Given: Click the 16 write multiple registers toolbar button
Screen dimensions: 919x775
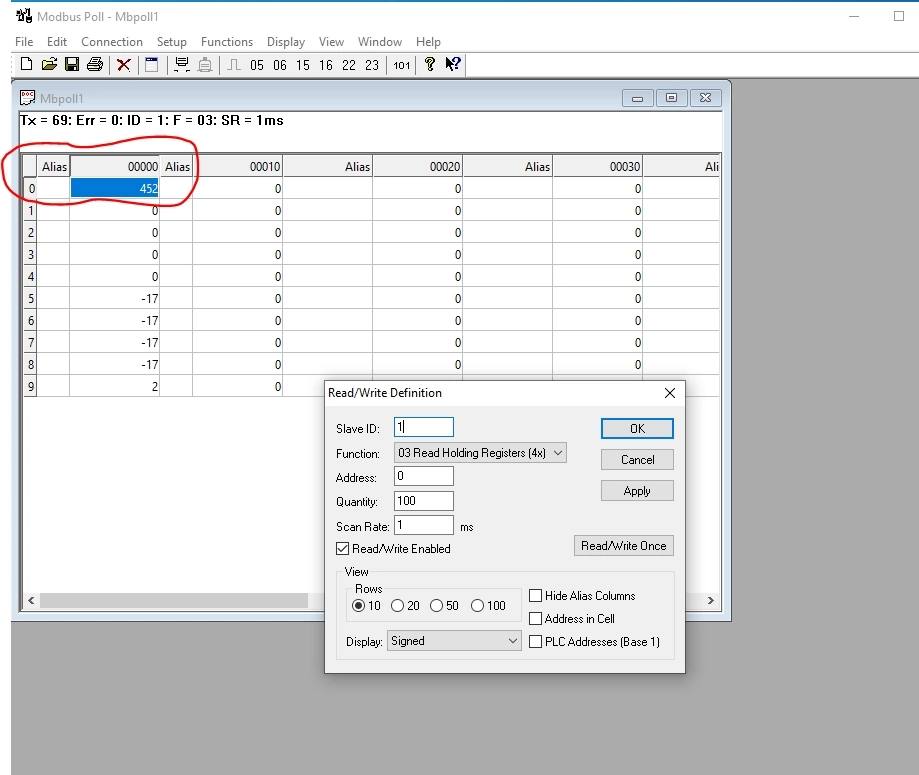Looking at the screenshot, I should 326,65.
